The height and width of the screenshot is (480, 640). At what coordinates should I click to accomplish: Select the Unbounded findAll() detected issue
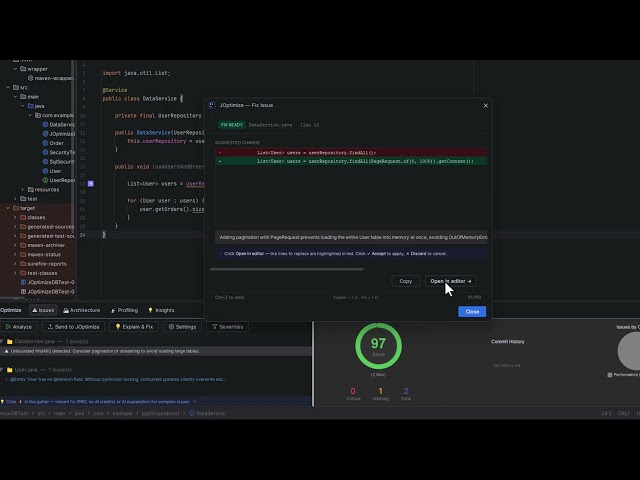click(x=155, y=351)
